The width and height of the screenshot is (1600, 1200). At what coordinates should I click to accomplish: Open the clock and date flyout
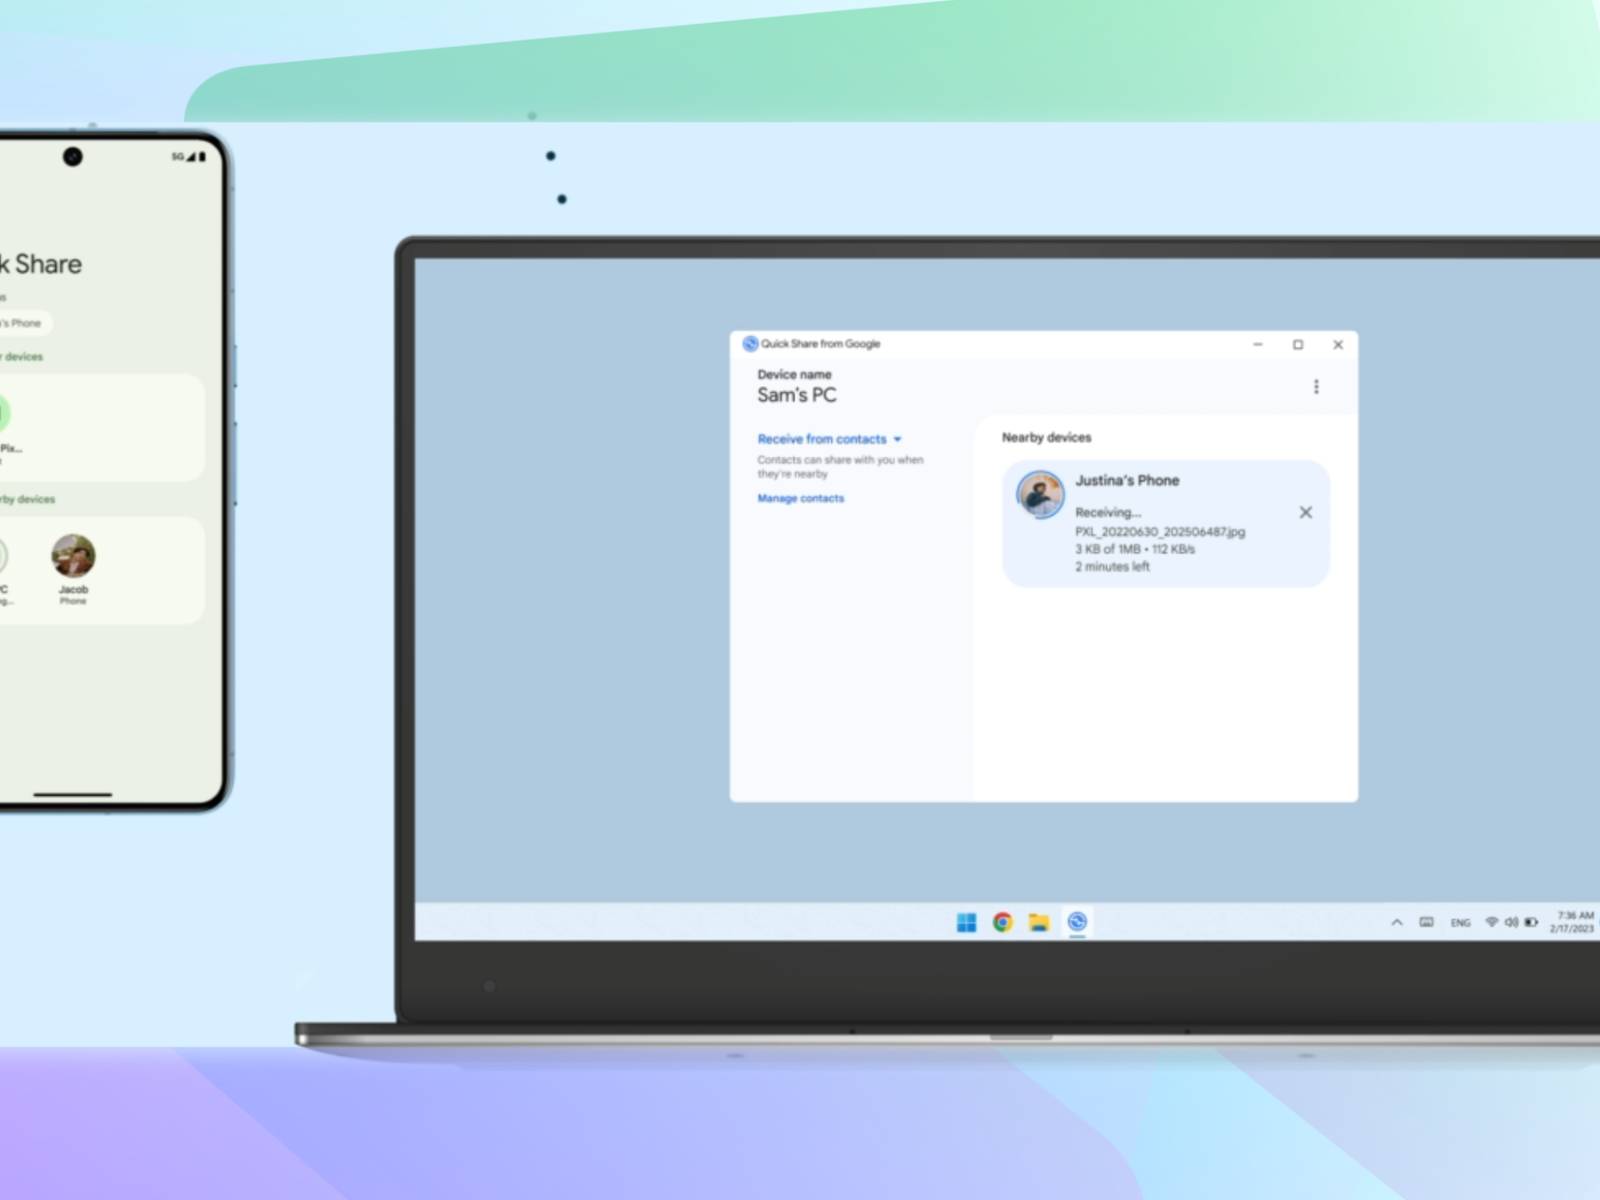point(1572,922)
